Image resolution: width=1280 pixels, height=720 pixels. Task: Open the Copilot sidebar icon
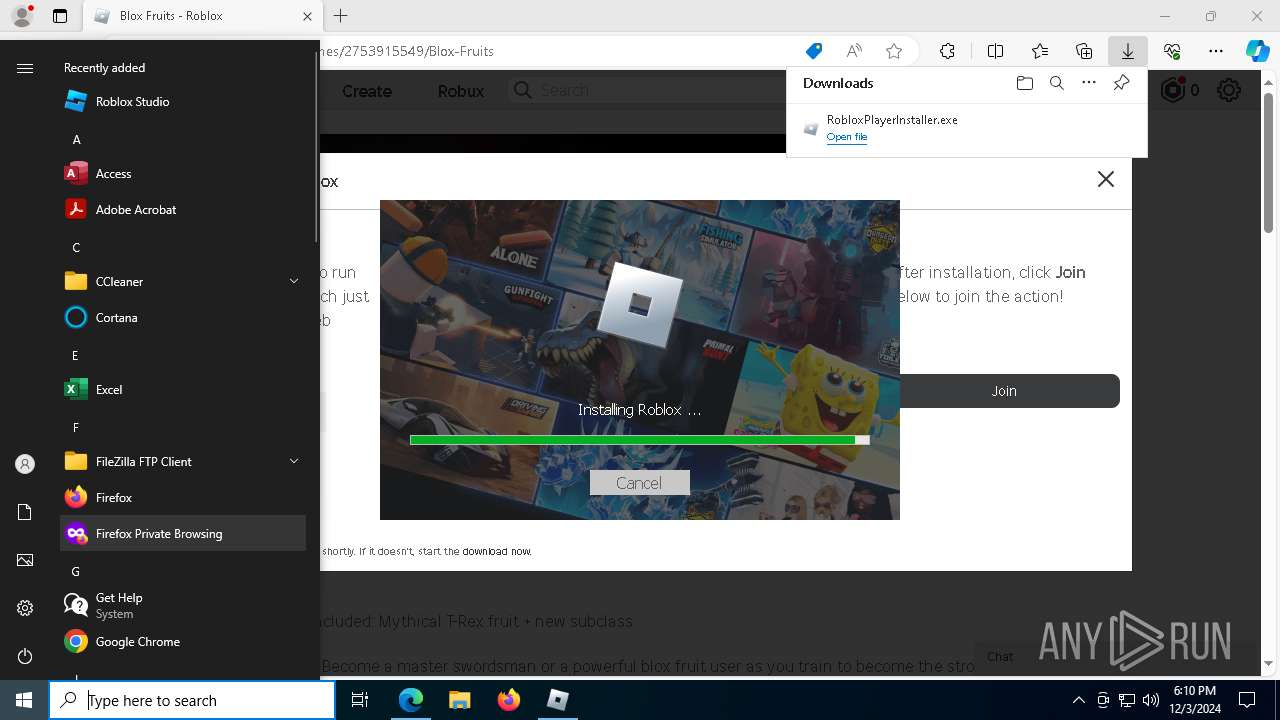pos(1257,51)
